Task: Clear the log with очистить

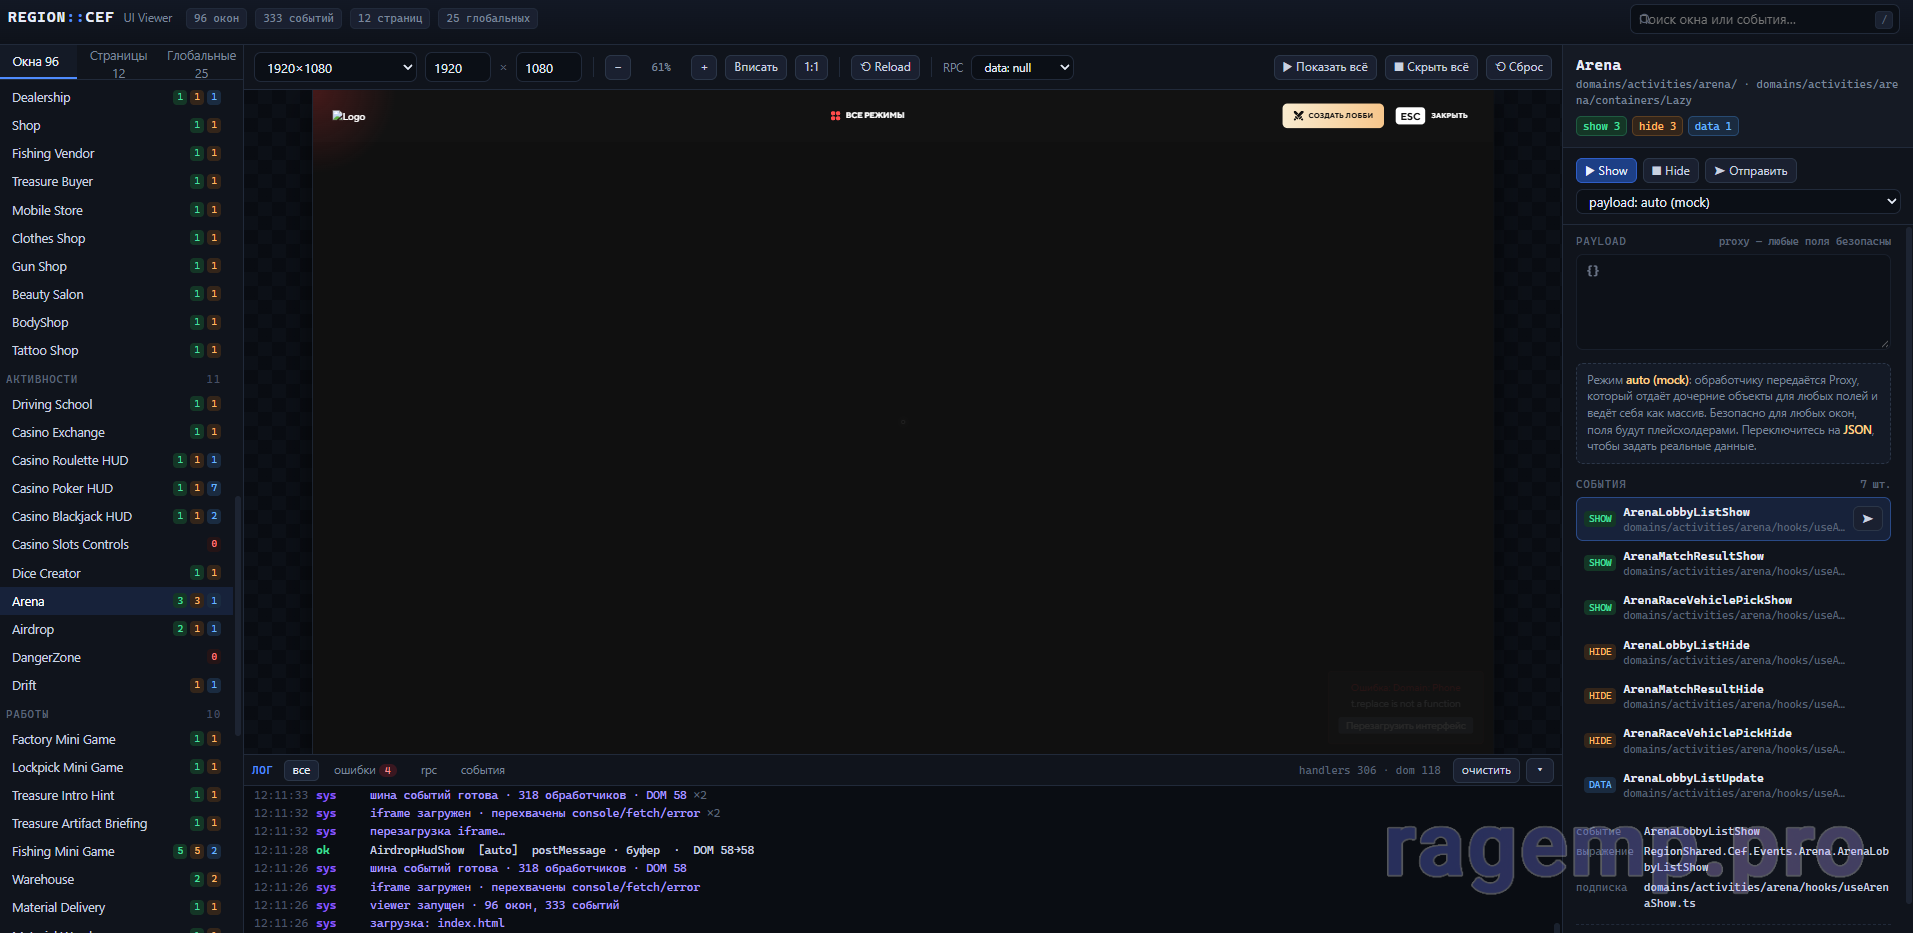Action: pos(1486,771)
